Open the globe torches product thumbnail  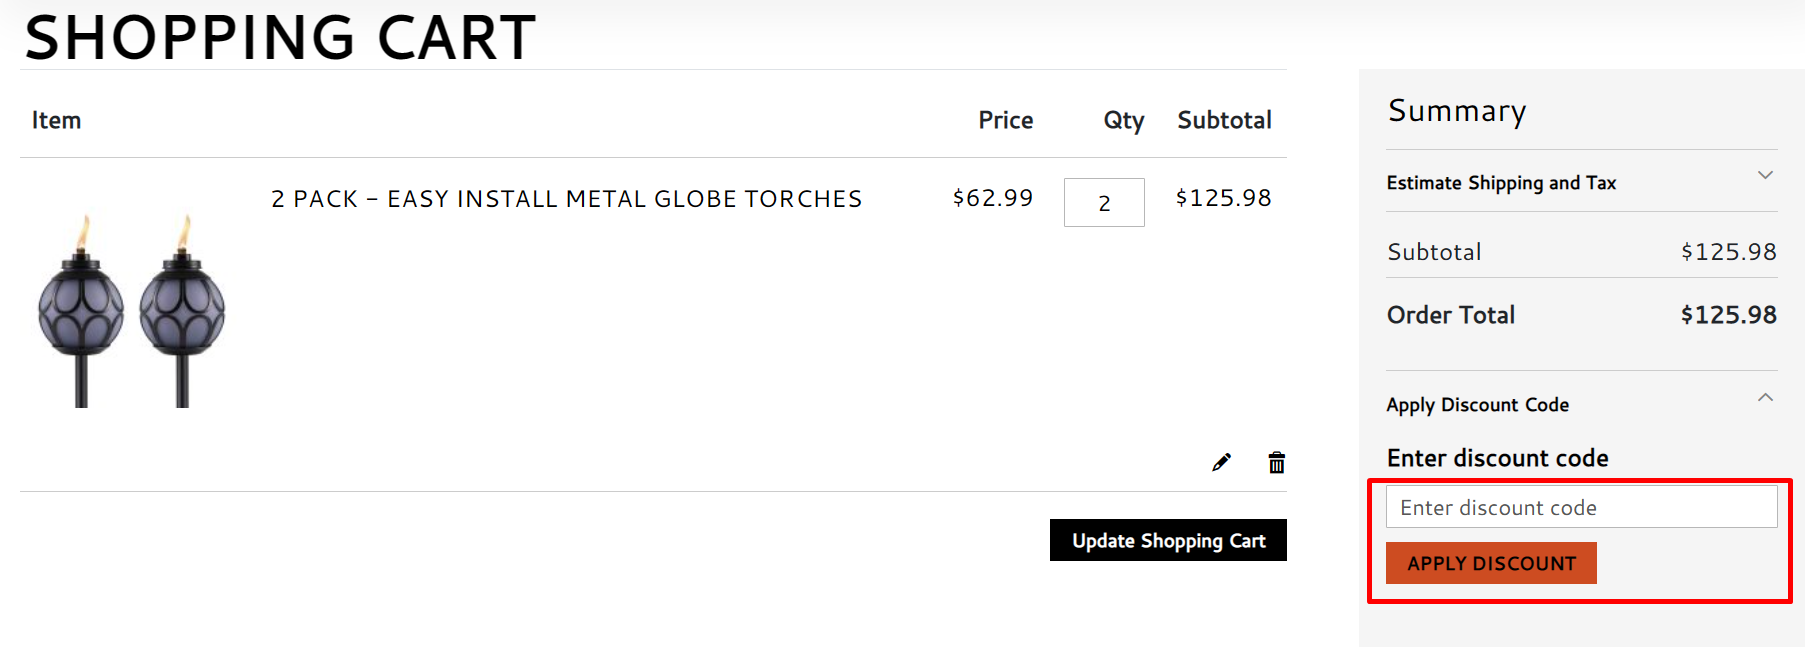click(132, 309)
